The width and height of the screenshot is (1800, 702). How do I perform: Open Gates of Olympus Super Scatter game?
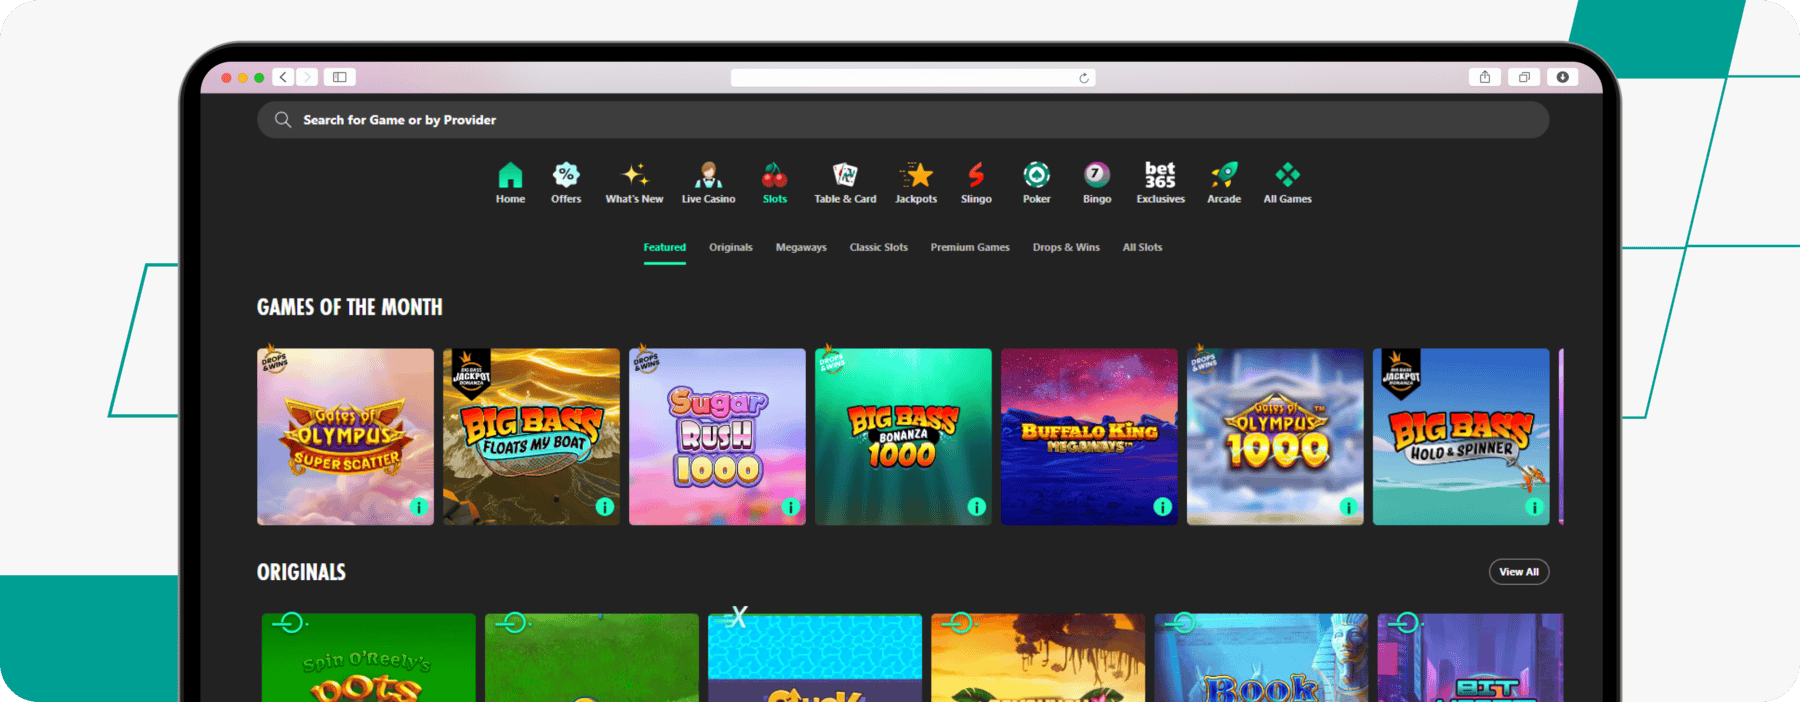345,437
